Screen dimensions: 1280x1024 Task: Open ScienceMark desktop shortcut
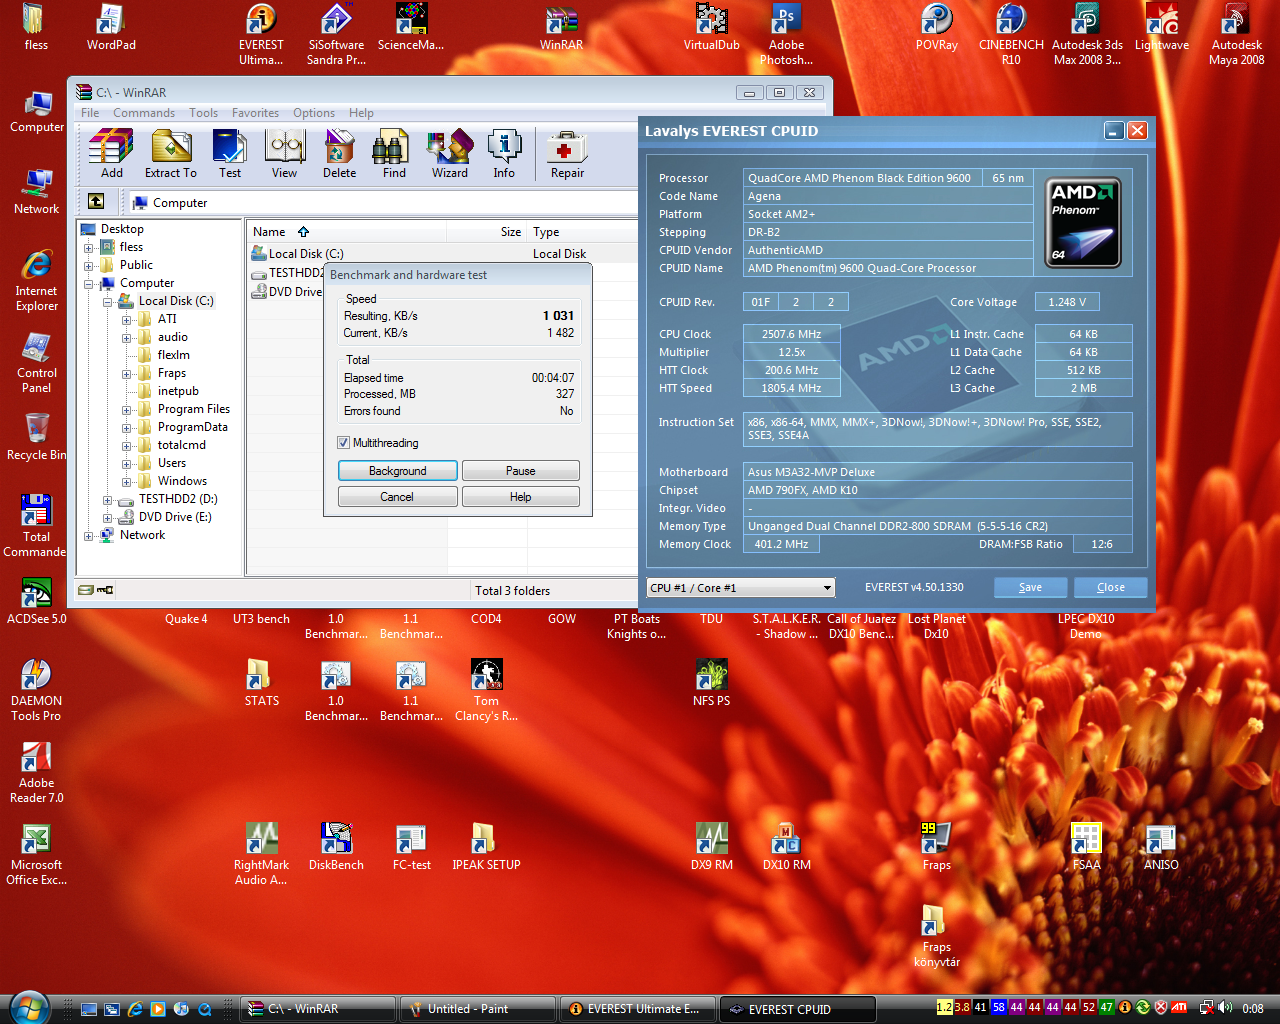tap(411, 27)
